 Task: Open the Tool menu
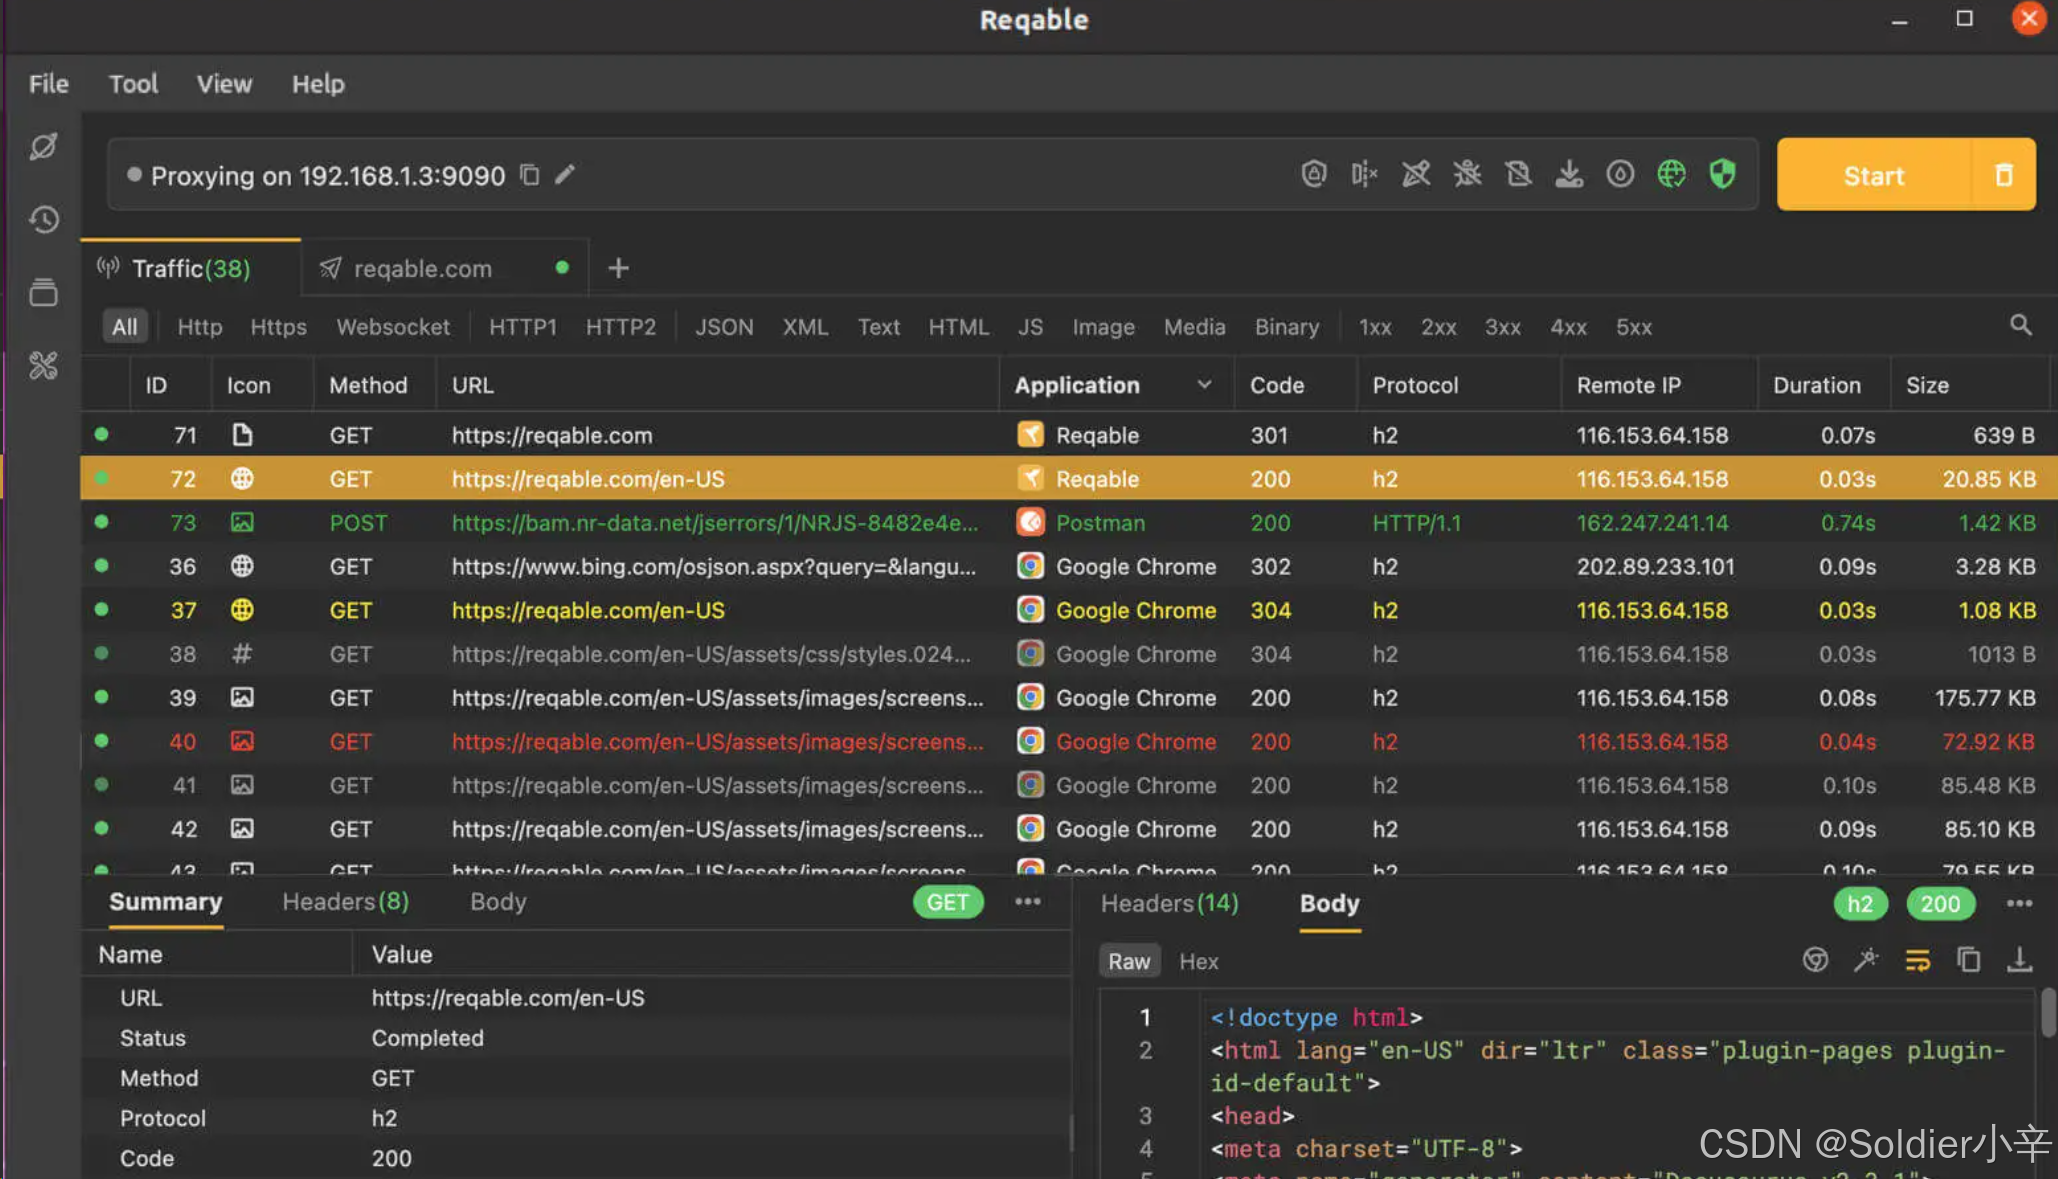pyautogui.click(x=133, y=84)
